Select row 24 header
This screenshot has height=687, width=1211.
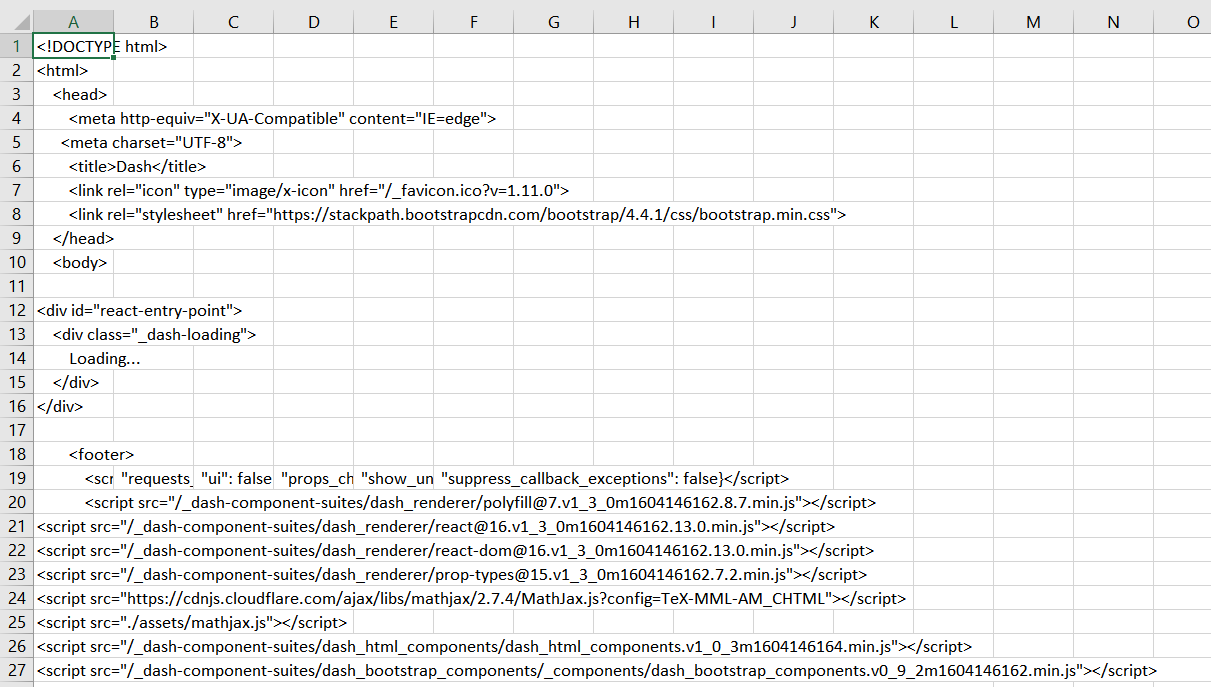click(x=17, y=598)
